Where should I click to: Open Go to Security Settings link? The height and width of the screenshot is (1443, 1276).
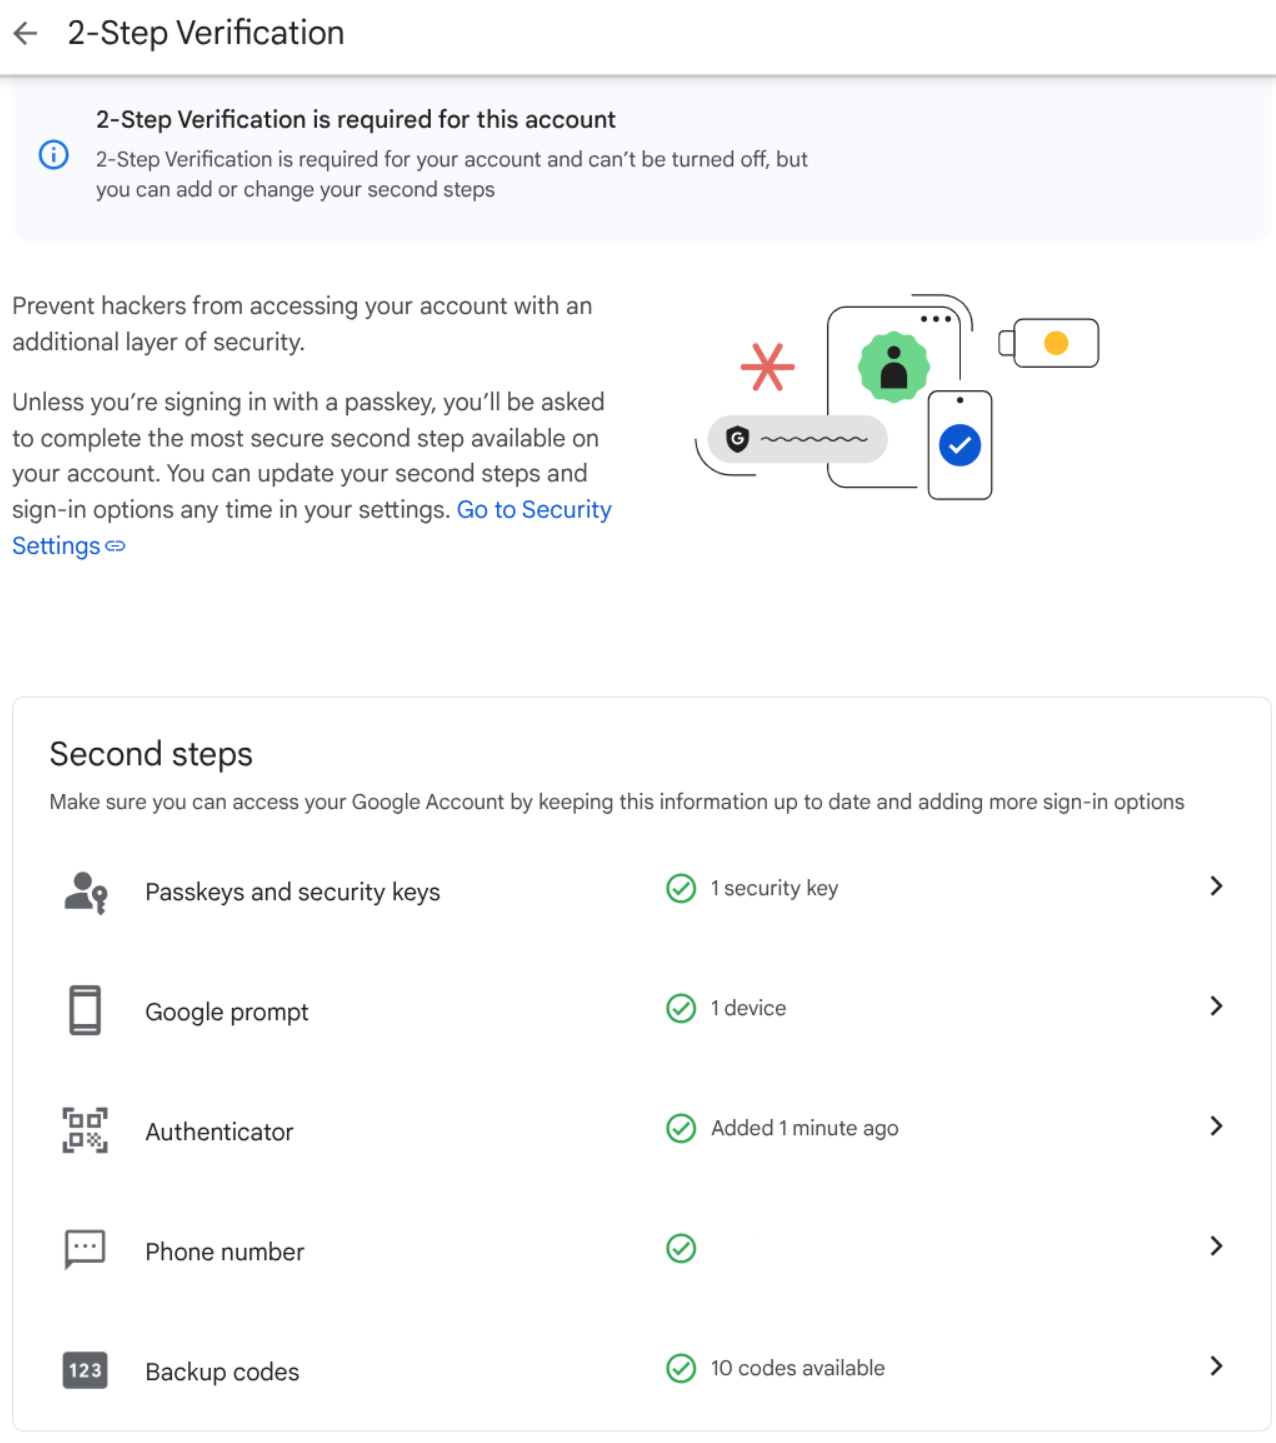point(533,510)
